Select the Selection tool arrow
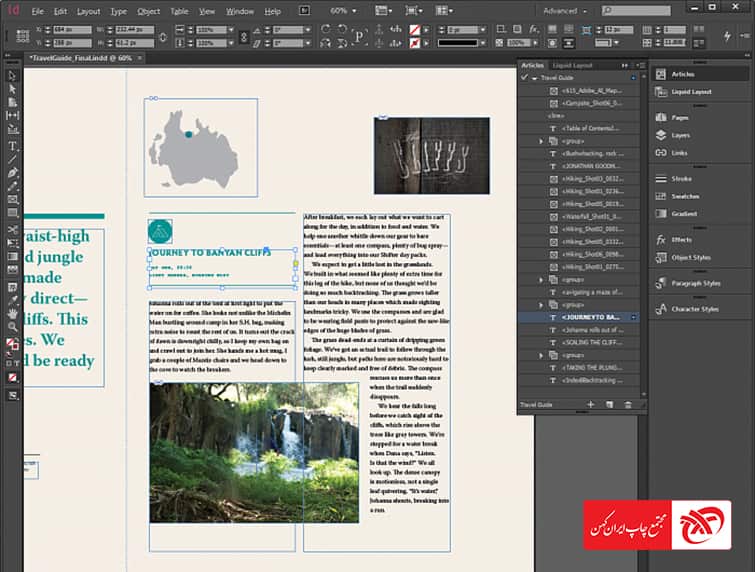755x572 pixels. point(12,76)
